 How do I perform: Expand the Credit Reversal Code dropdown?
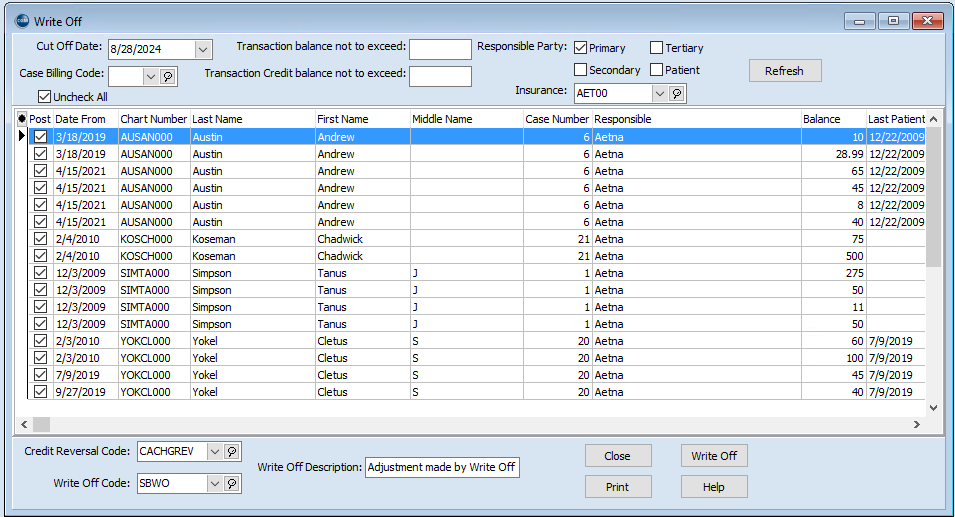[214, 451]
